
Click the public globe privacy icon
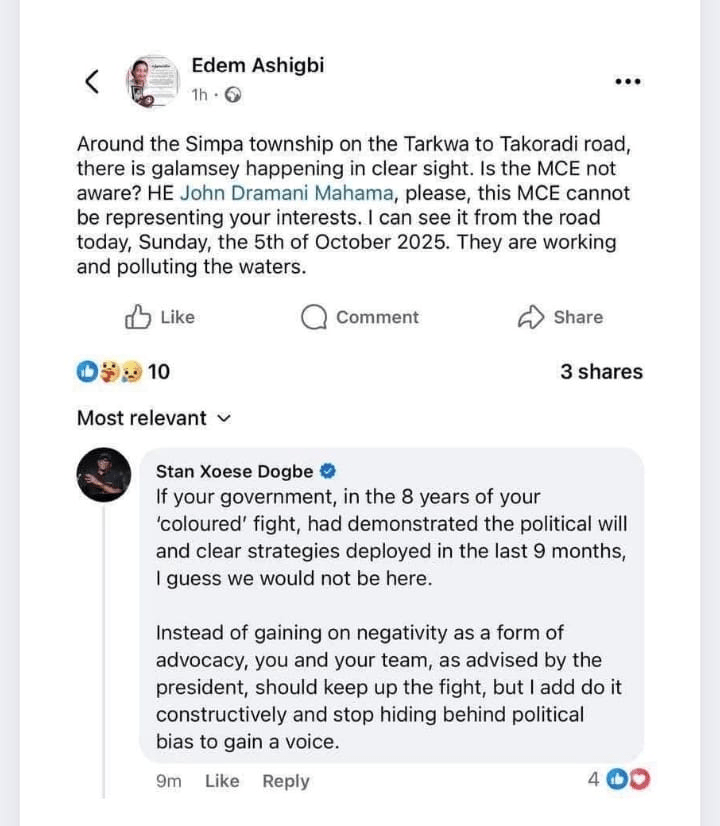(233, 95)
